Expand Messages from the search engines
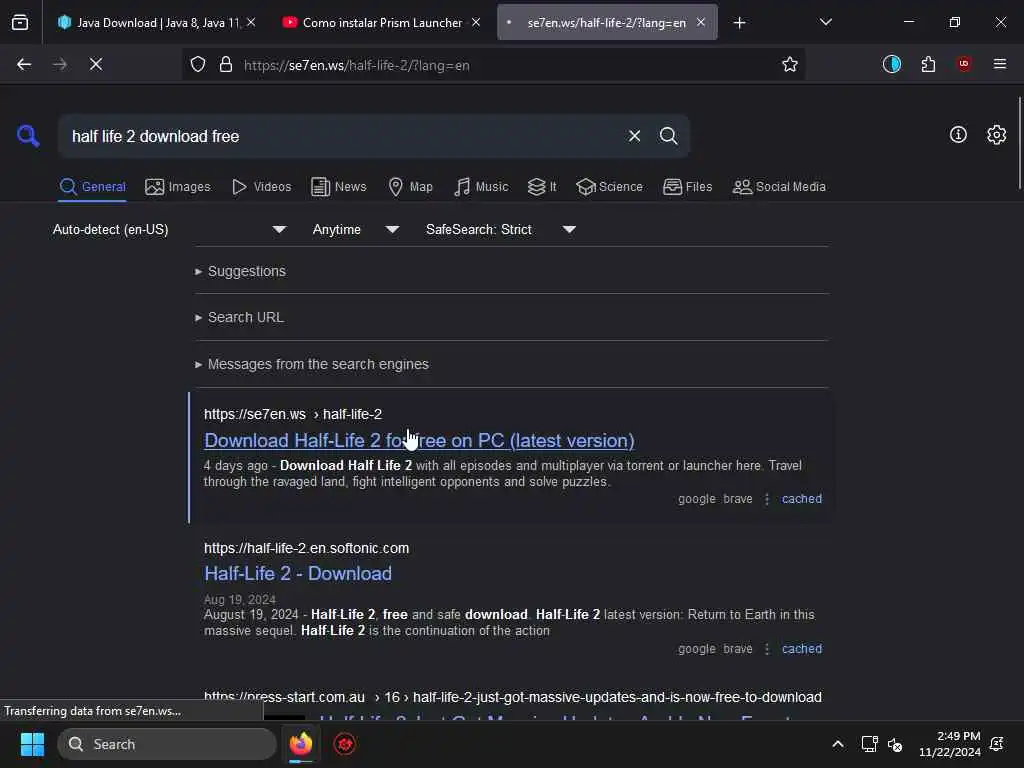The image size is (1024, 768). pos(312,364)
